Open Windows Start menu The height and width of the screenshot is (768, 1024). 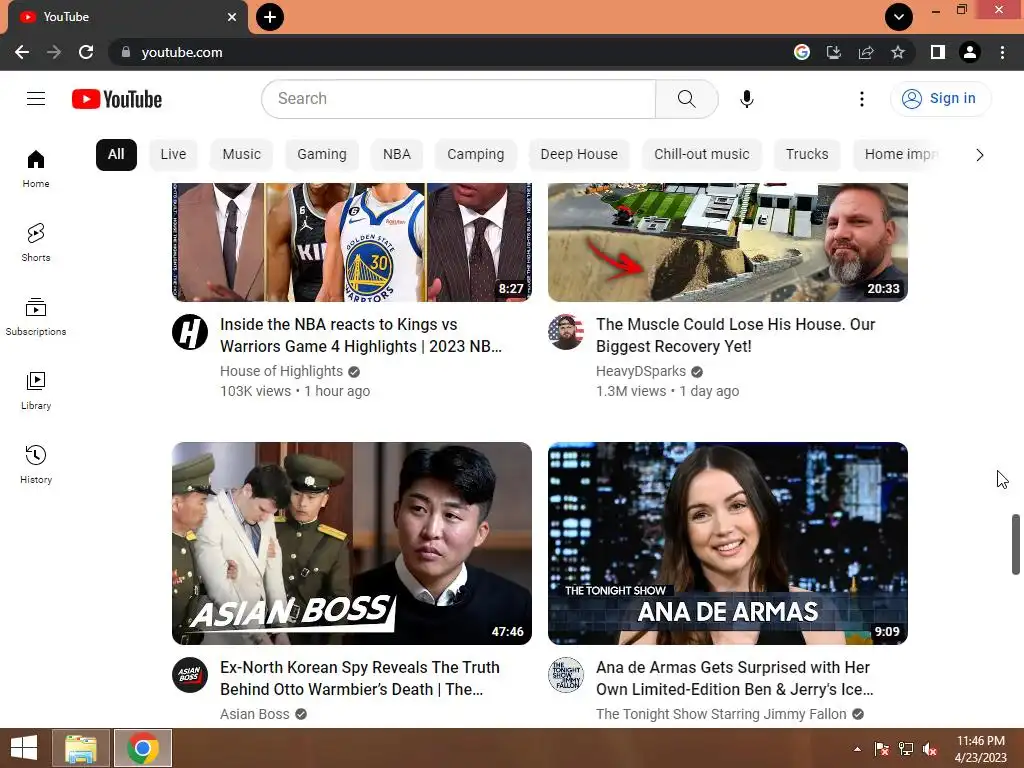pos(24,748)
